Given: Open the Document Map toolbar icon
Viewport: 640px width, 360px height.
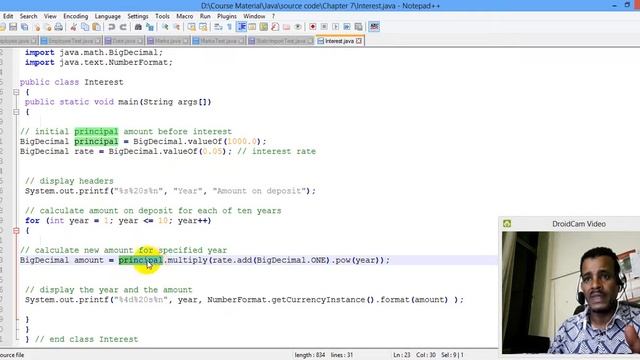Looking at the screenshot, I should (264, 27).
